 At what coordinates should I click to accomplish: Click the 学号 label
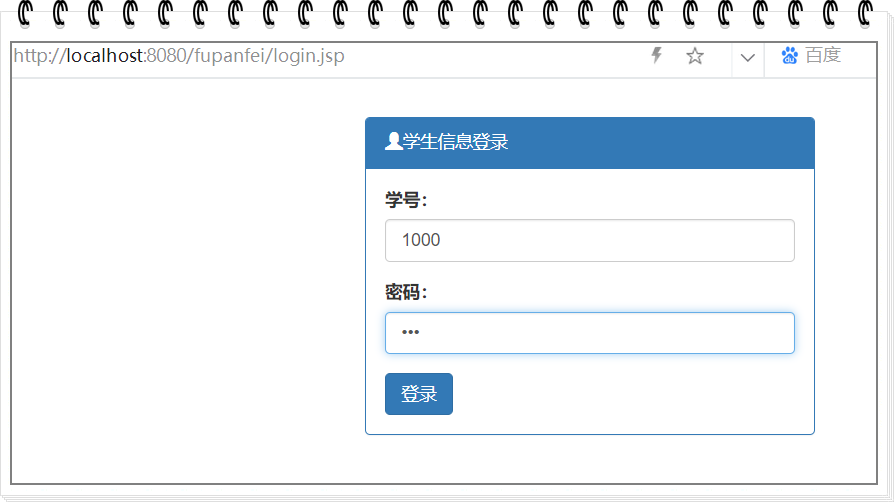(406, 200)
